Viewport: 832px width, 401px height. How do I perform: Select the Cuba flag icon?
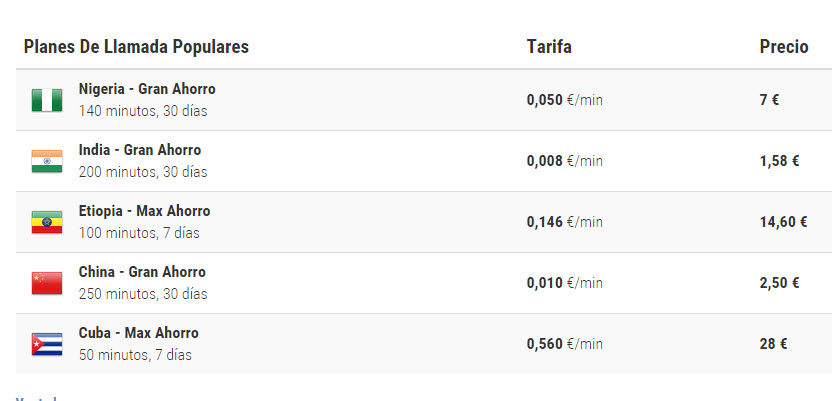[47, 344]
